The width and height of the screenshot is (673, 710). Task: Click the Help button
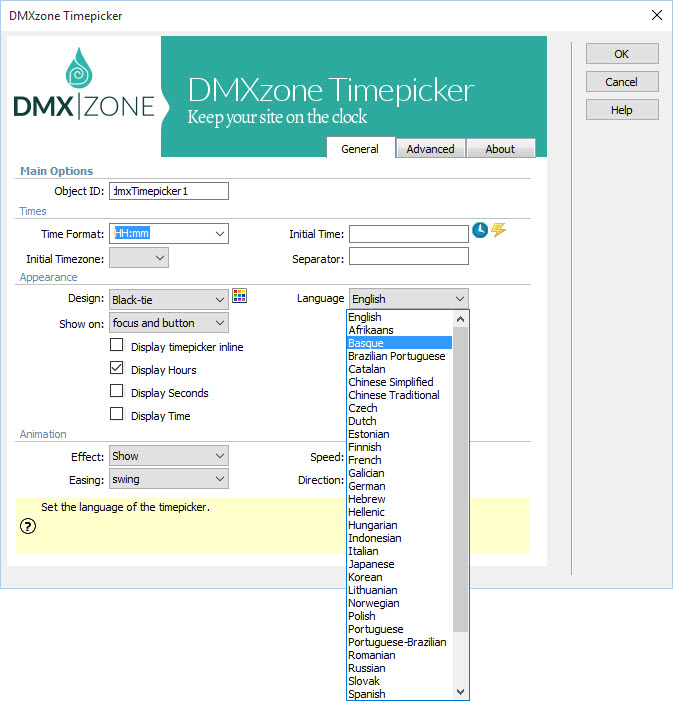click(622, 110)
